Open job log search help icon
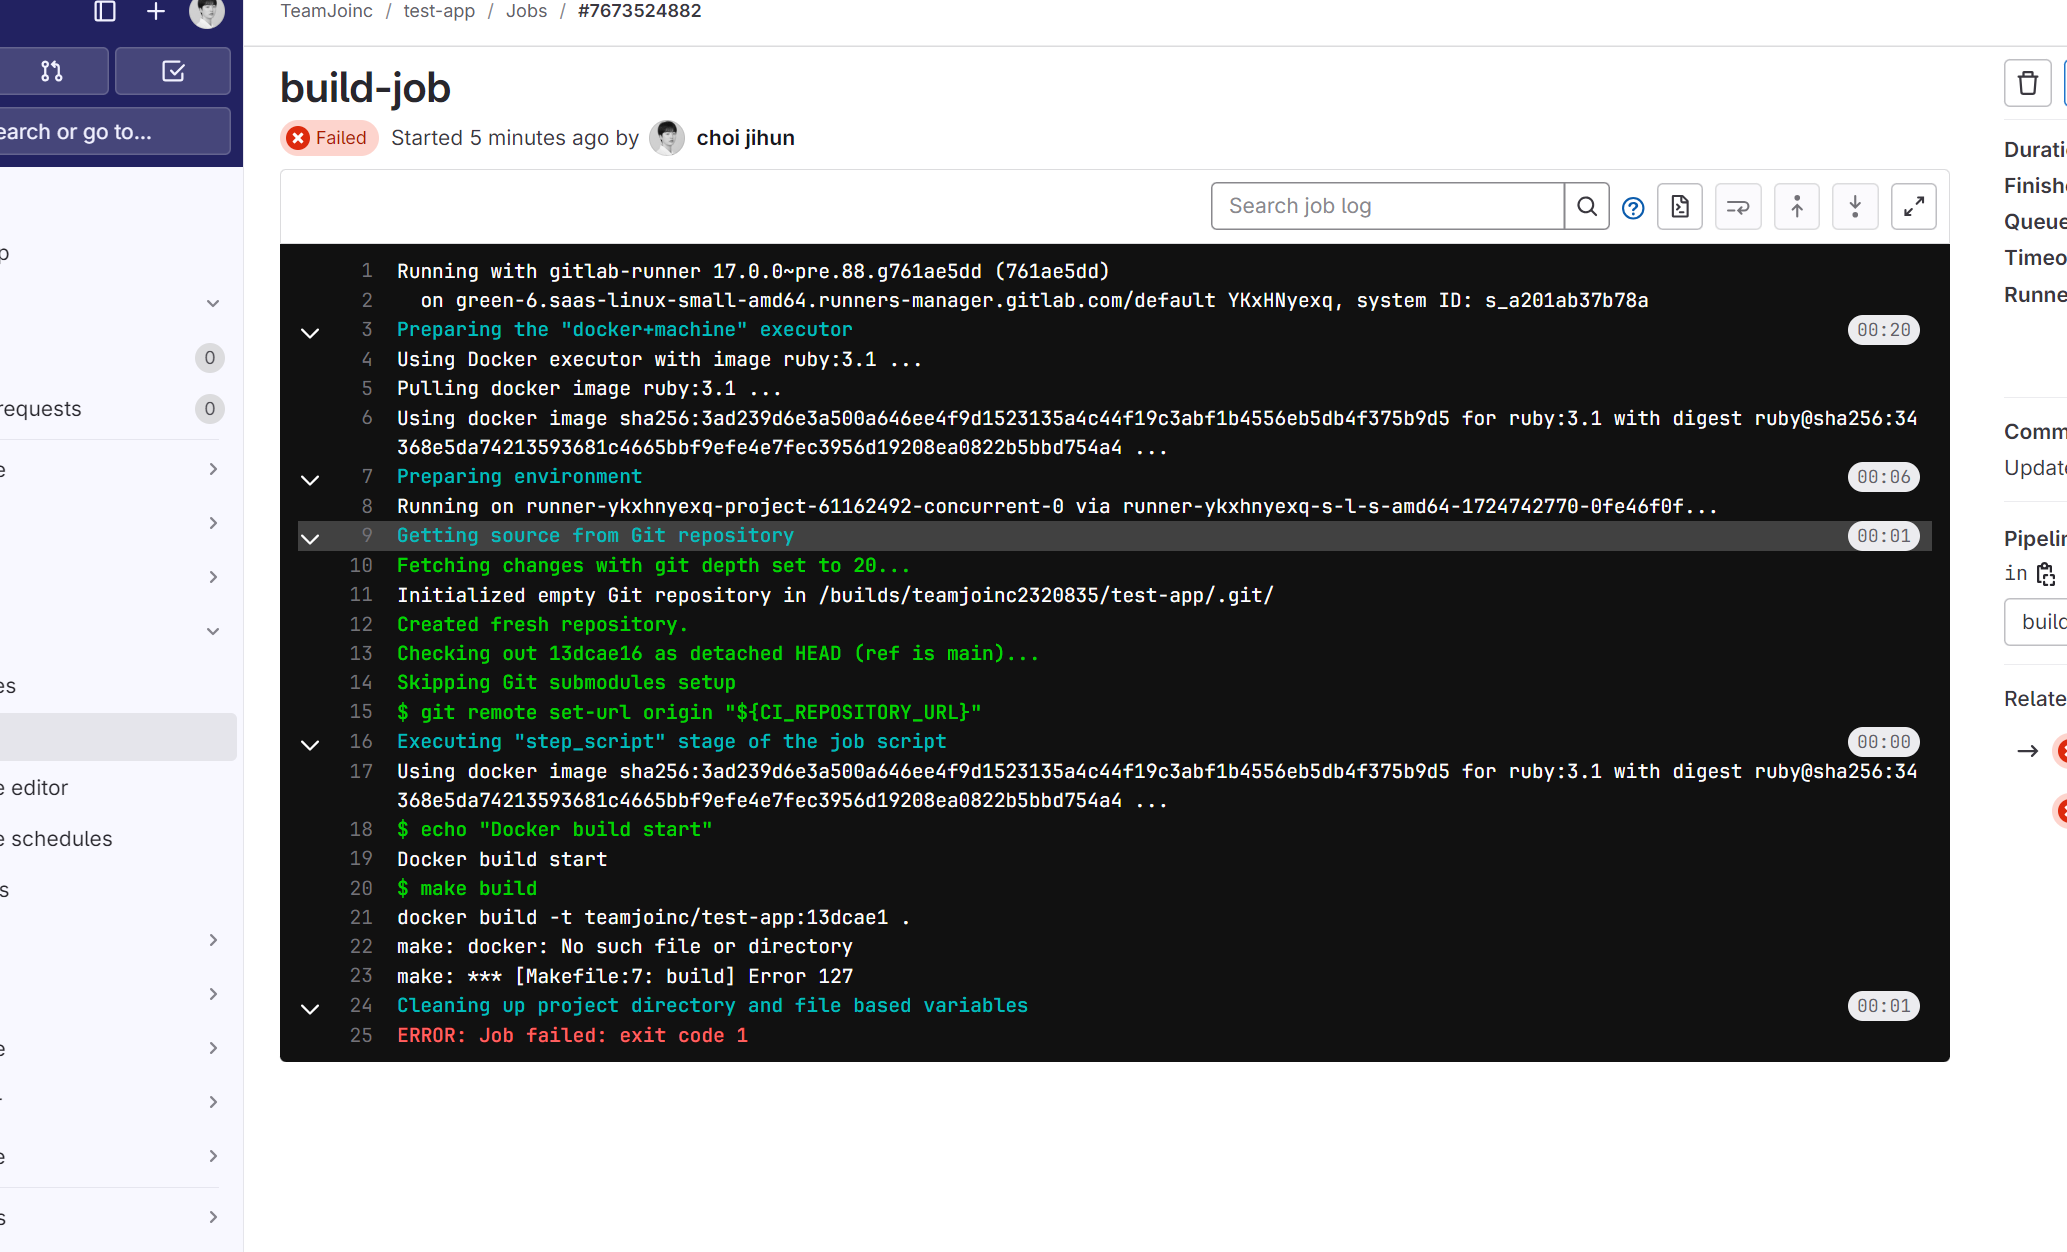 click(x=1633, y=207)
